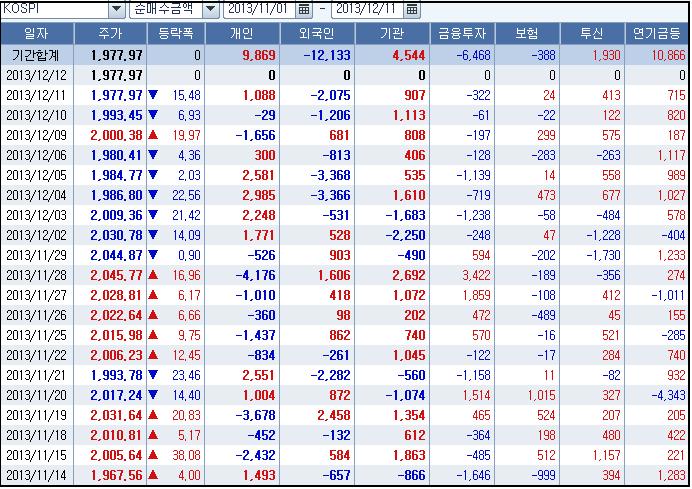Click 금융투자 value 3,422 on 2013/11/28
This screenshot has width=692, height=489.
477,275
